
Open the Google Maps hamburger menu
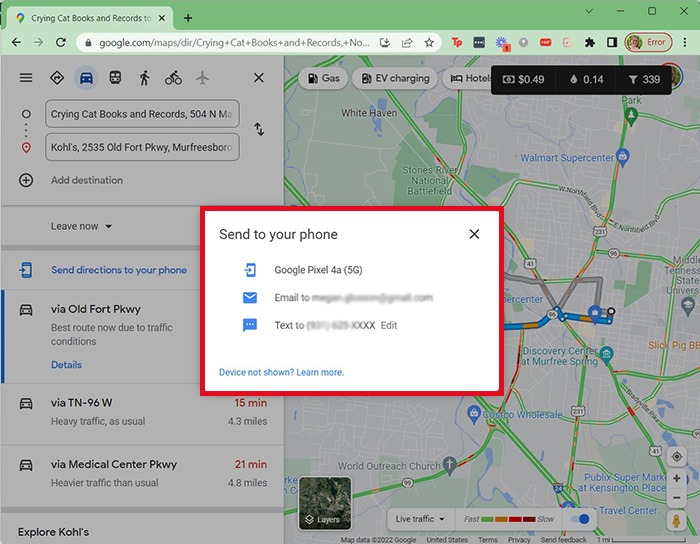(x=26, y=78)
